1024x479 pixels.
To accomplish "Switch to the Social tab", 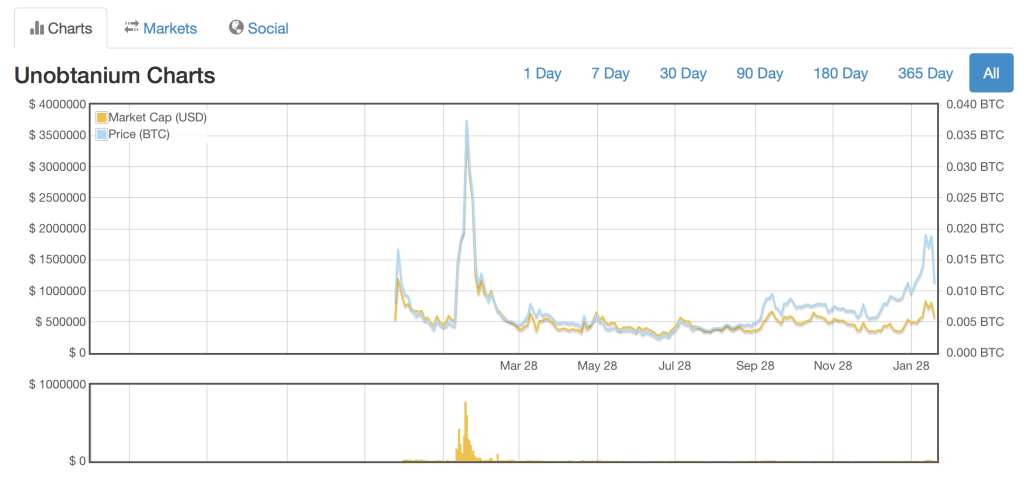I will 259,29.
